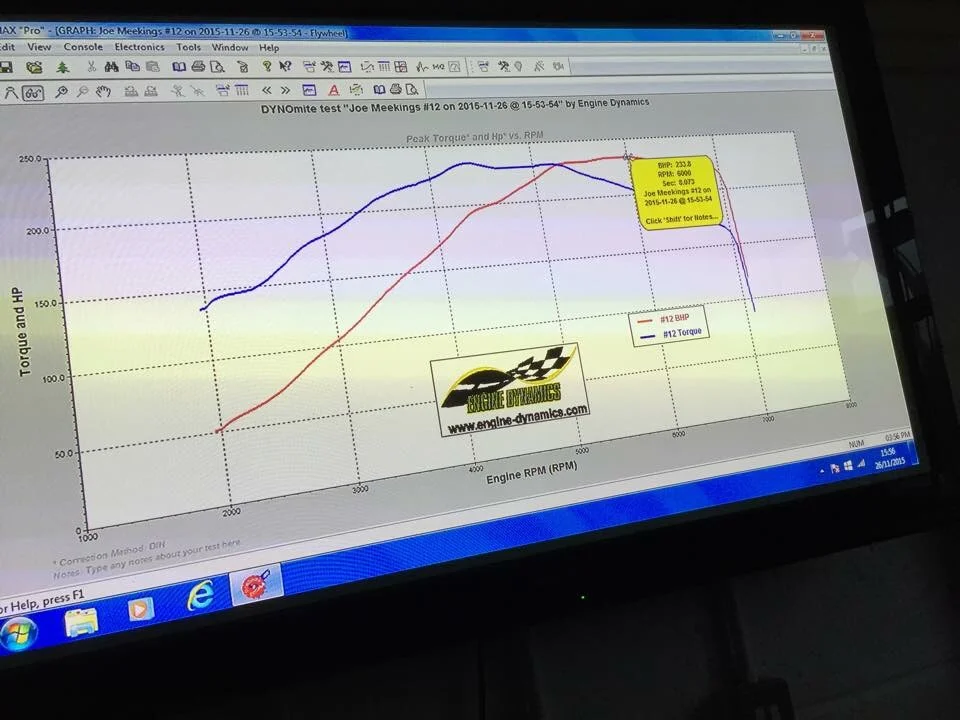Open the Window menu
Image resolution: width=960 pixels, height=720 pixels.
click(230, 47)
